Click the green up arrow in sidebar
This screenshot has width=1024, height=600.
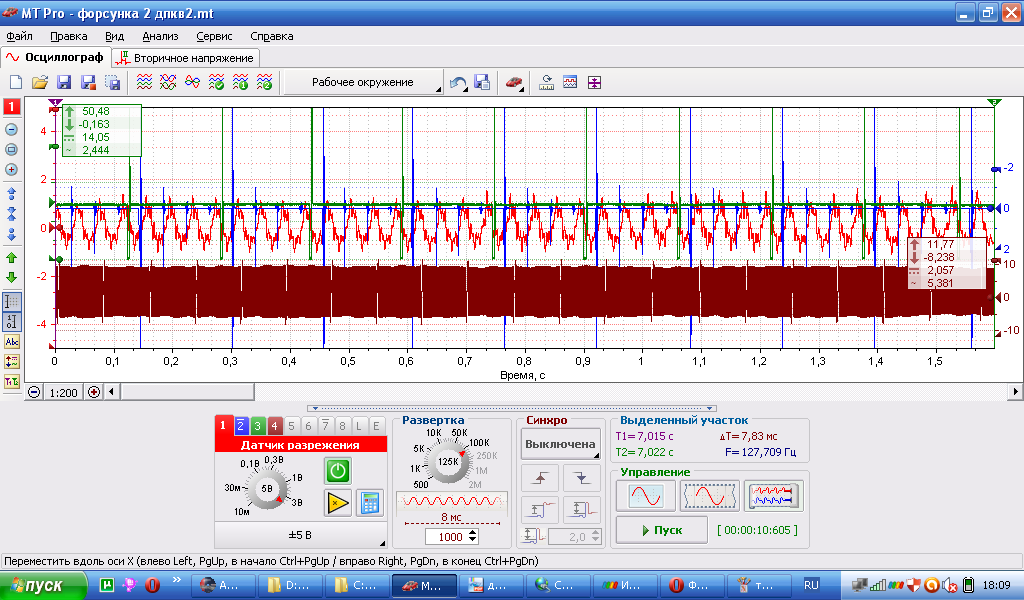pyautogui.click(x=11, y=258)
